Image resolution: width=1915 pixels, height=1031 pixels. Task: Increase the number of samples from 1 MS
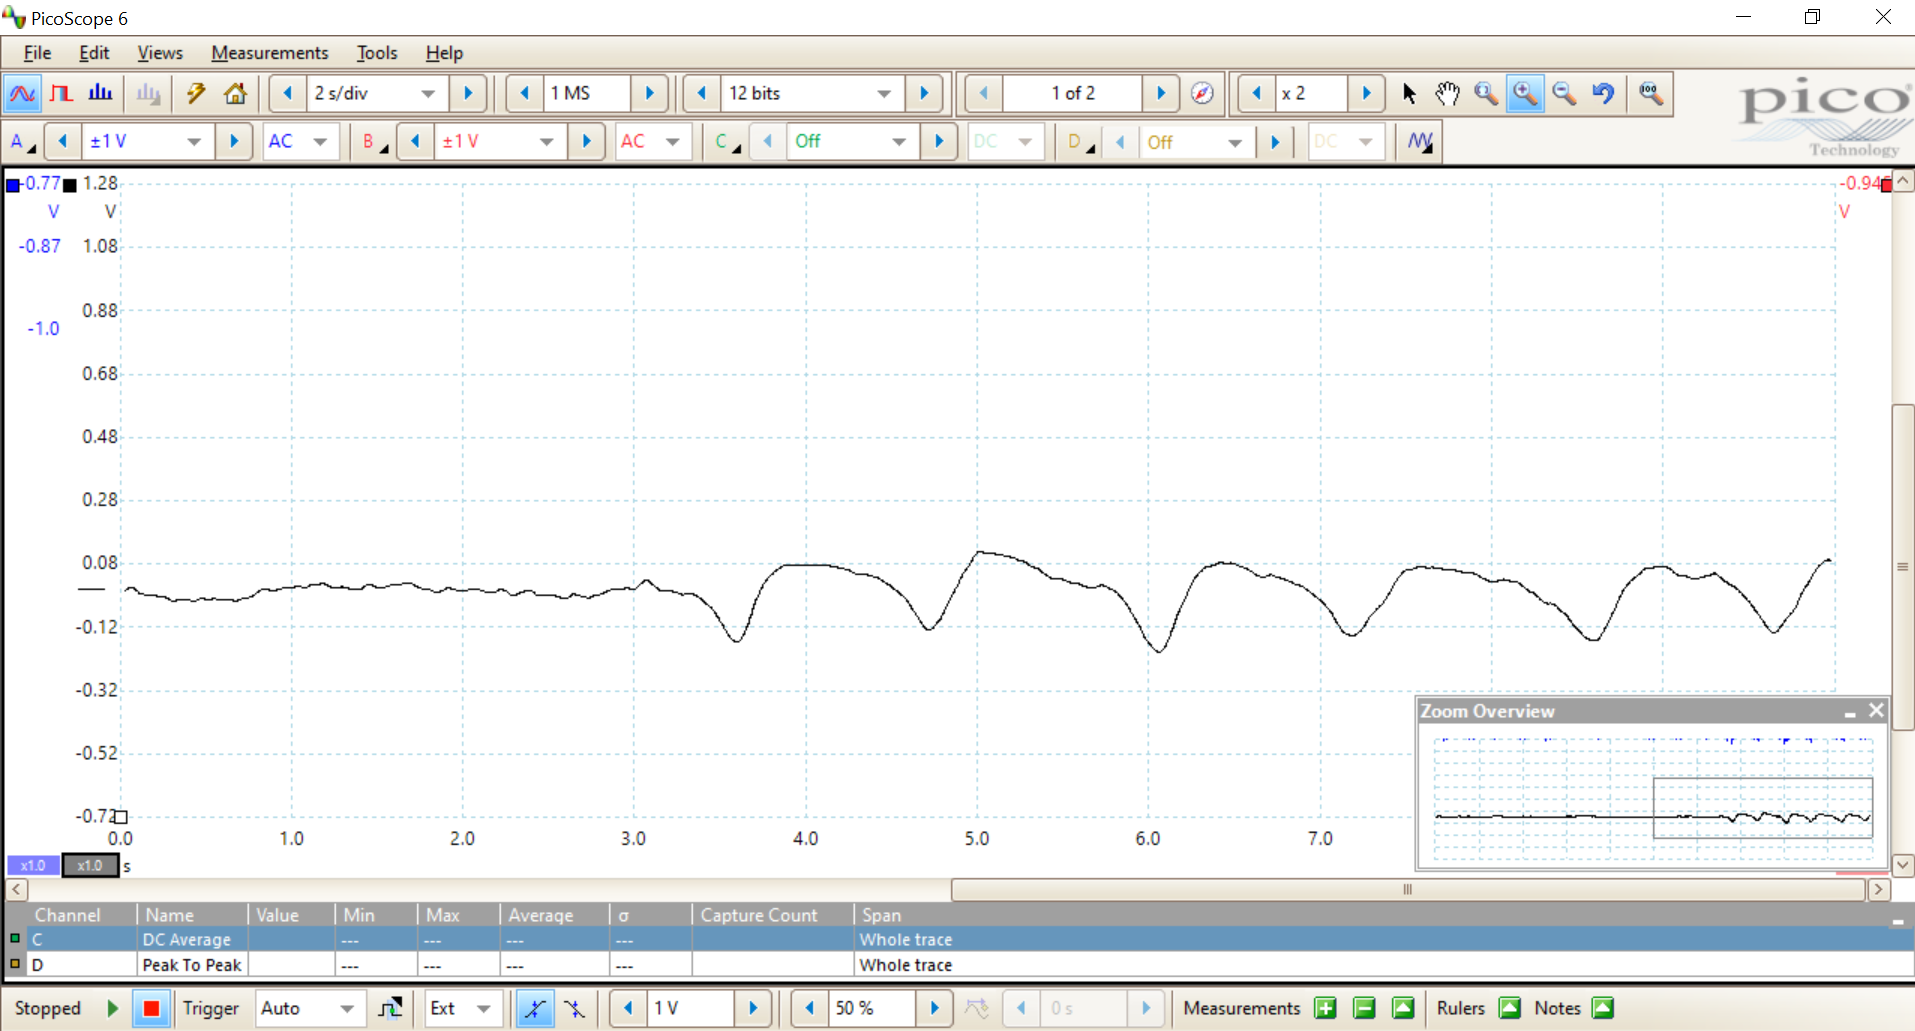click(649, 93)
